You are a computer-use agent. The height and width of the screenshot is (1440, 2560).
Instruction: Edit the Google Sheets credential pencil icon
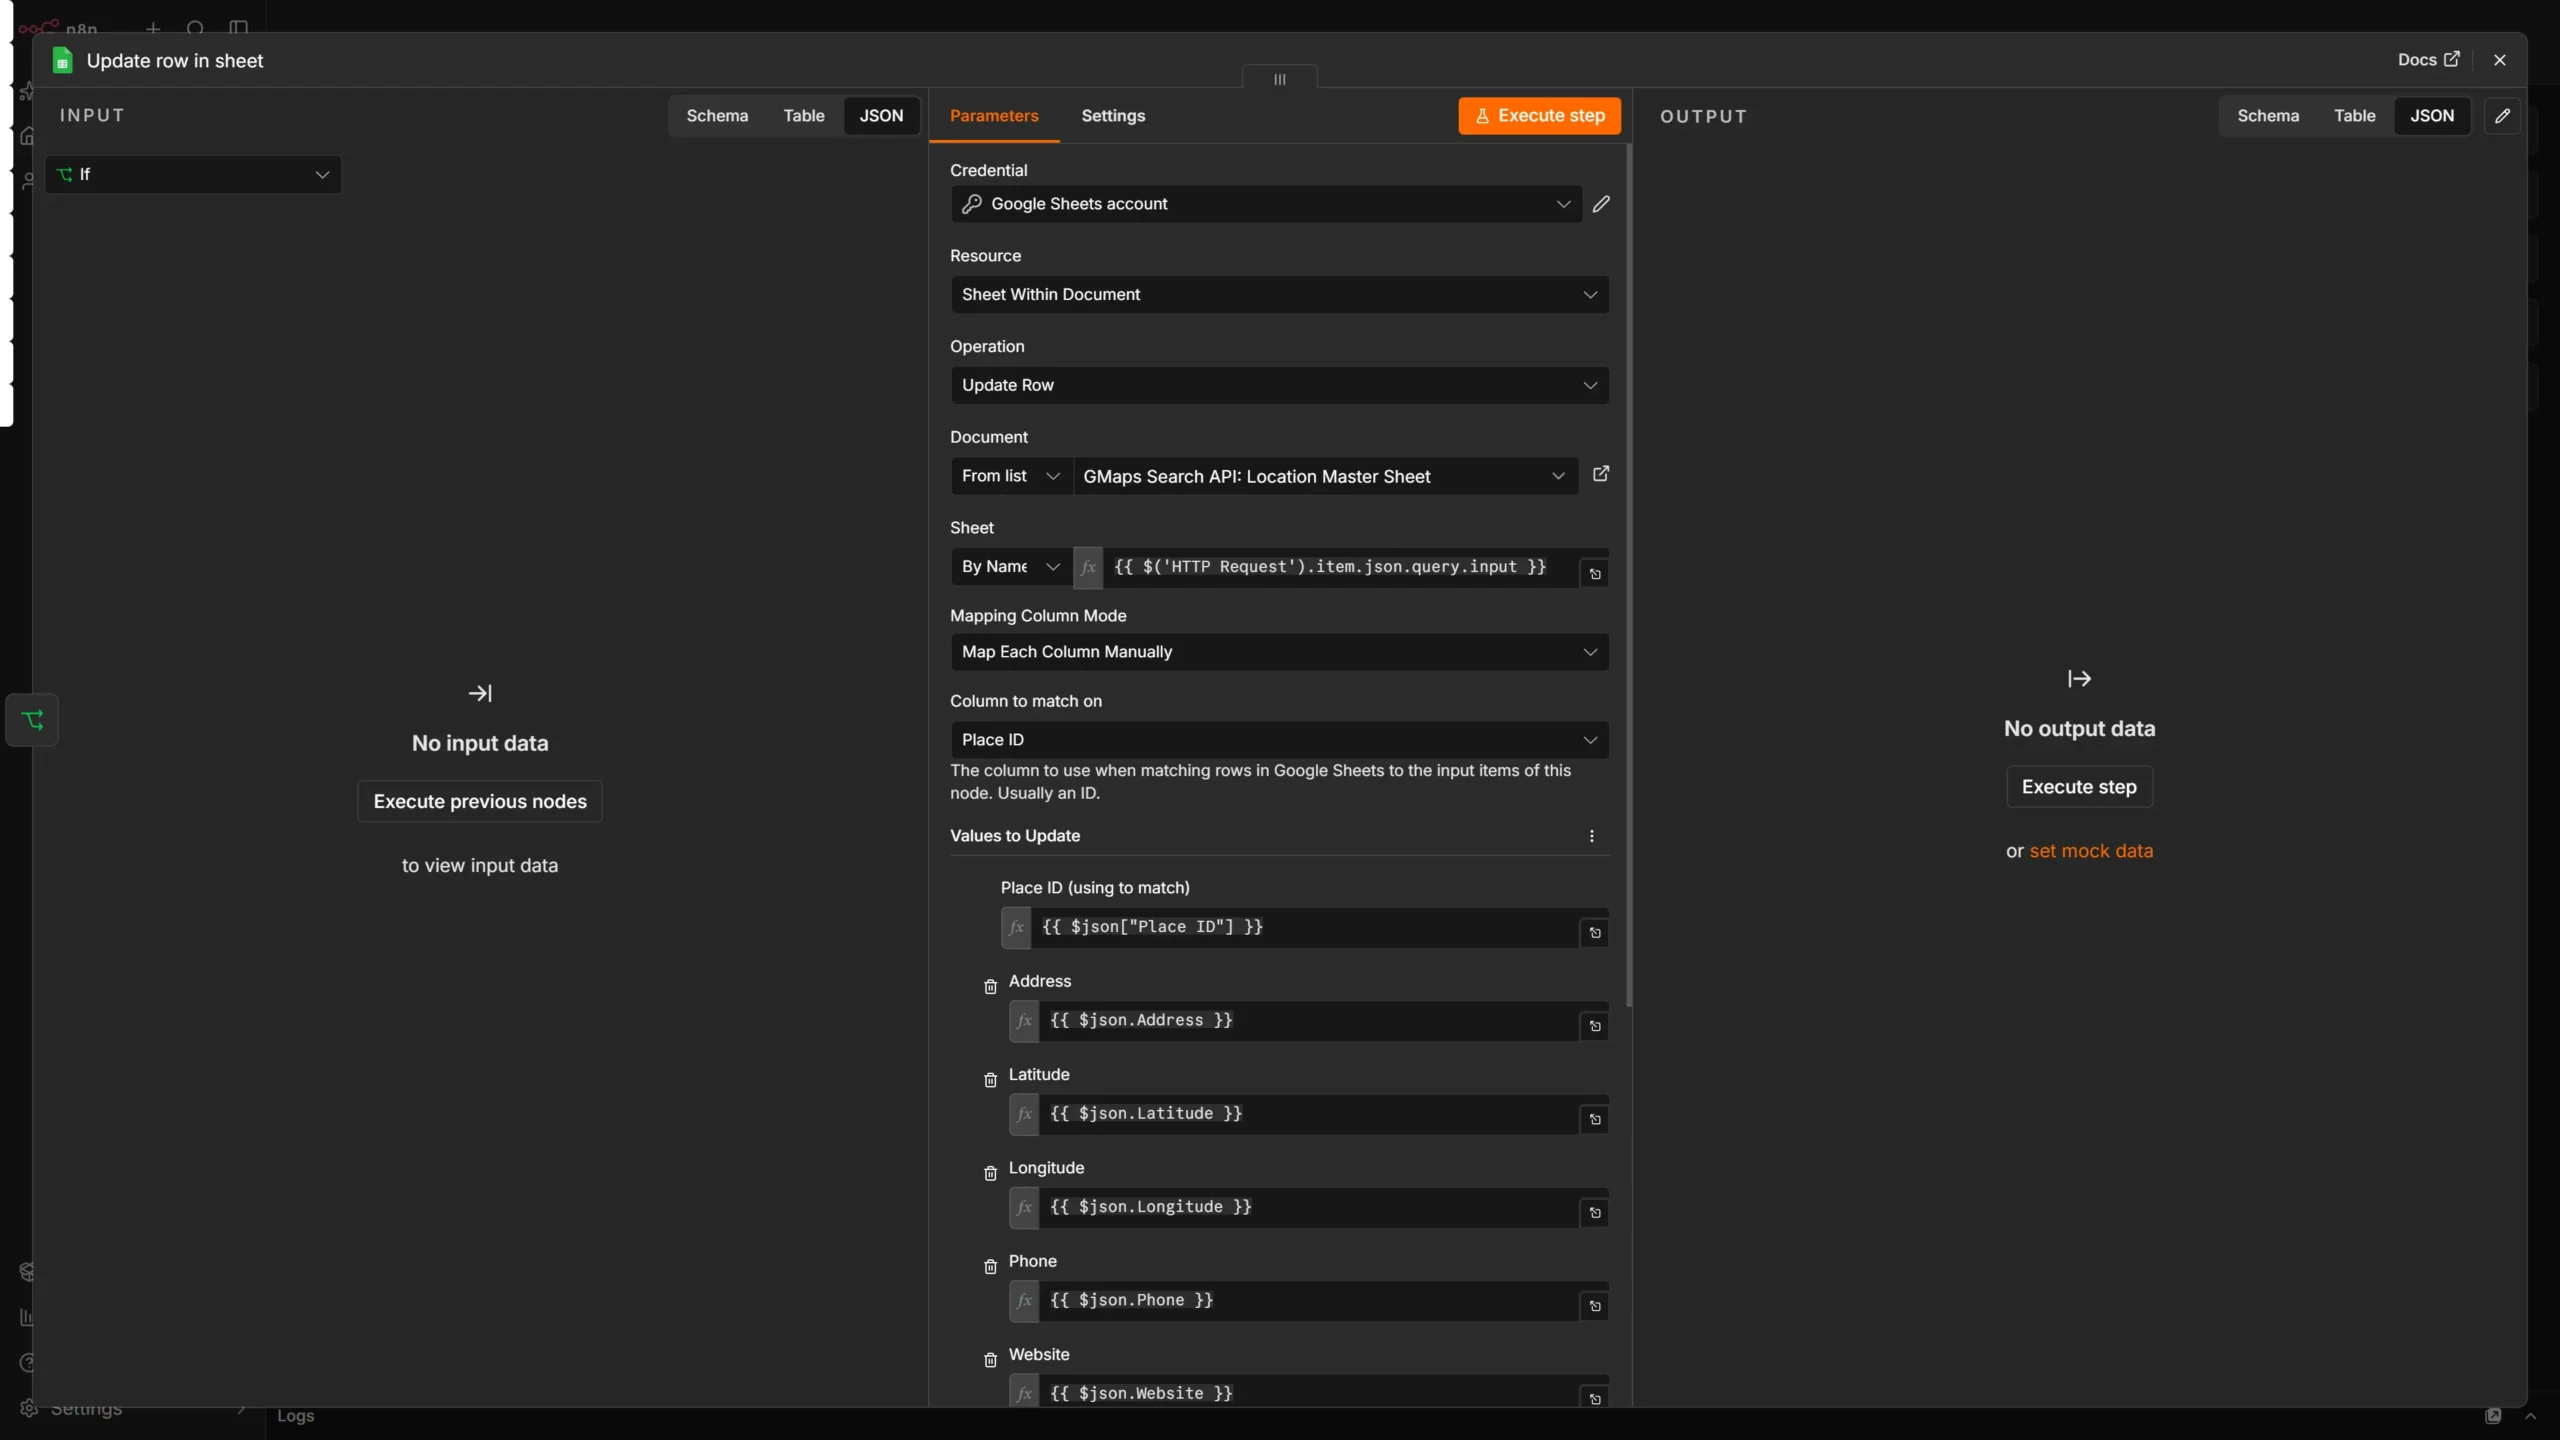pos(1601,204)
